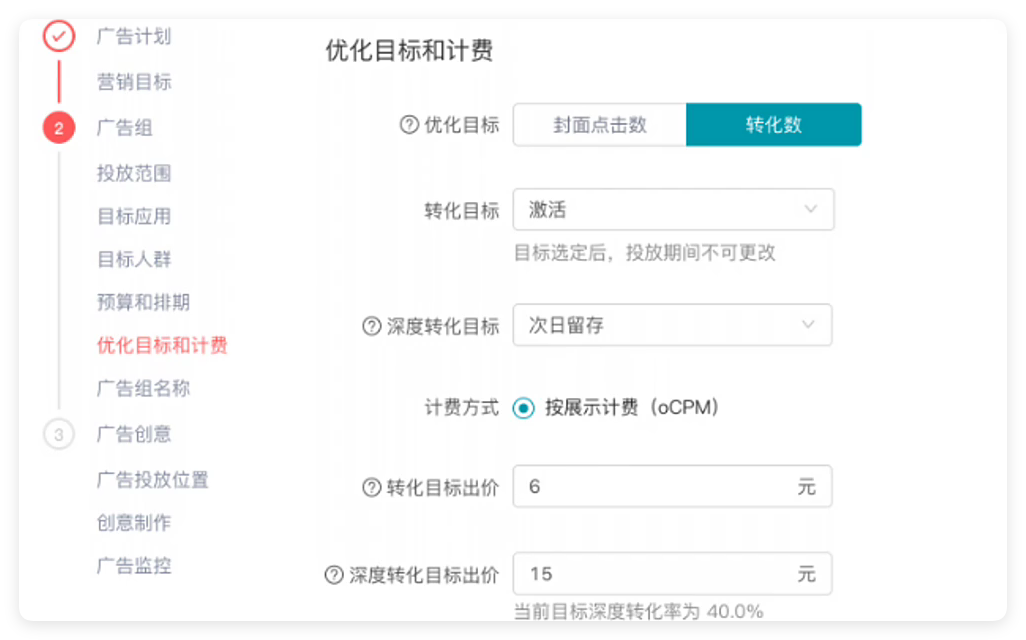Viewport: 1026px width, 640px height.
Task: Expand the 深度转化目标 dropdown showing 次日留存
Action: point(672,324)
